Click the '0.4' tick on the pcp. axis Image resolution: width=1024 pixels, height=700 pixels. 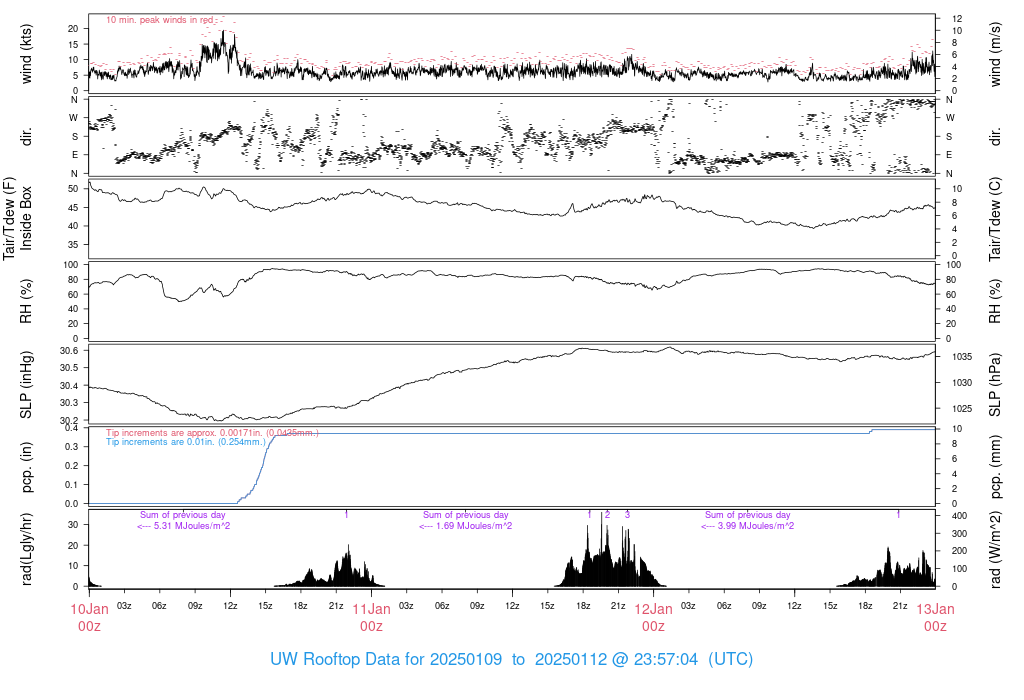point(72,428)
